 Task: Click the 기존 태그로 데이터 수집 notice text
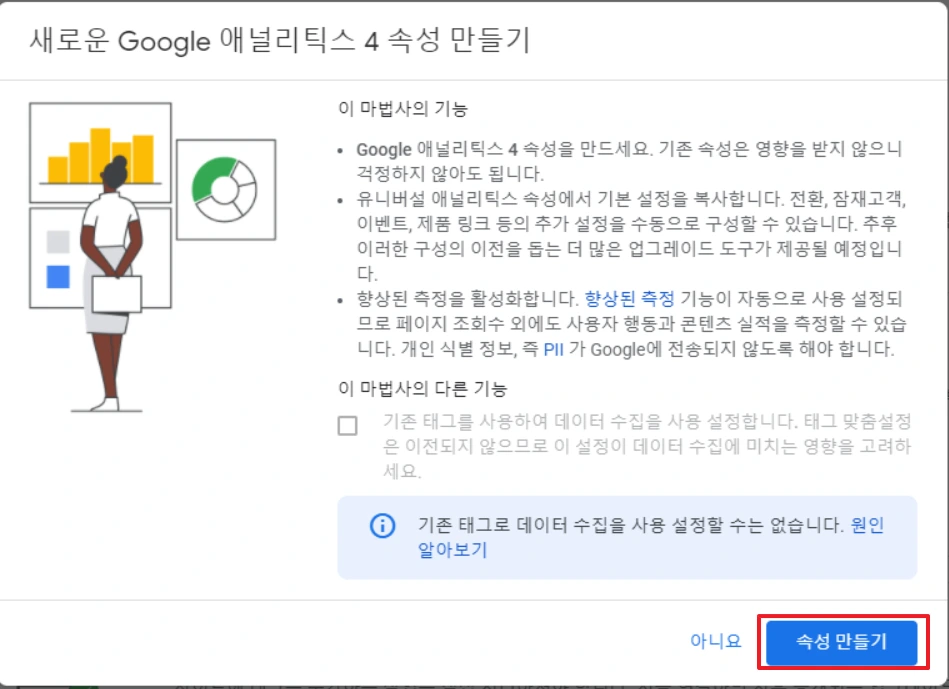pos(629,525)
